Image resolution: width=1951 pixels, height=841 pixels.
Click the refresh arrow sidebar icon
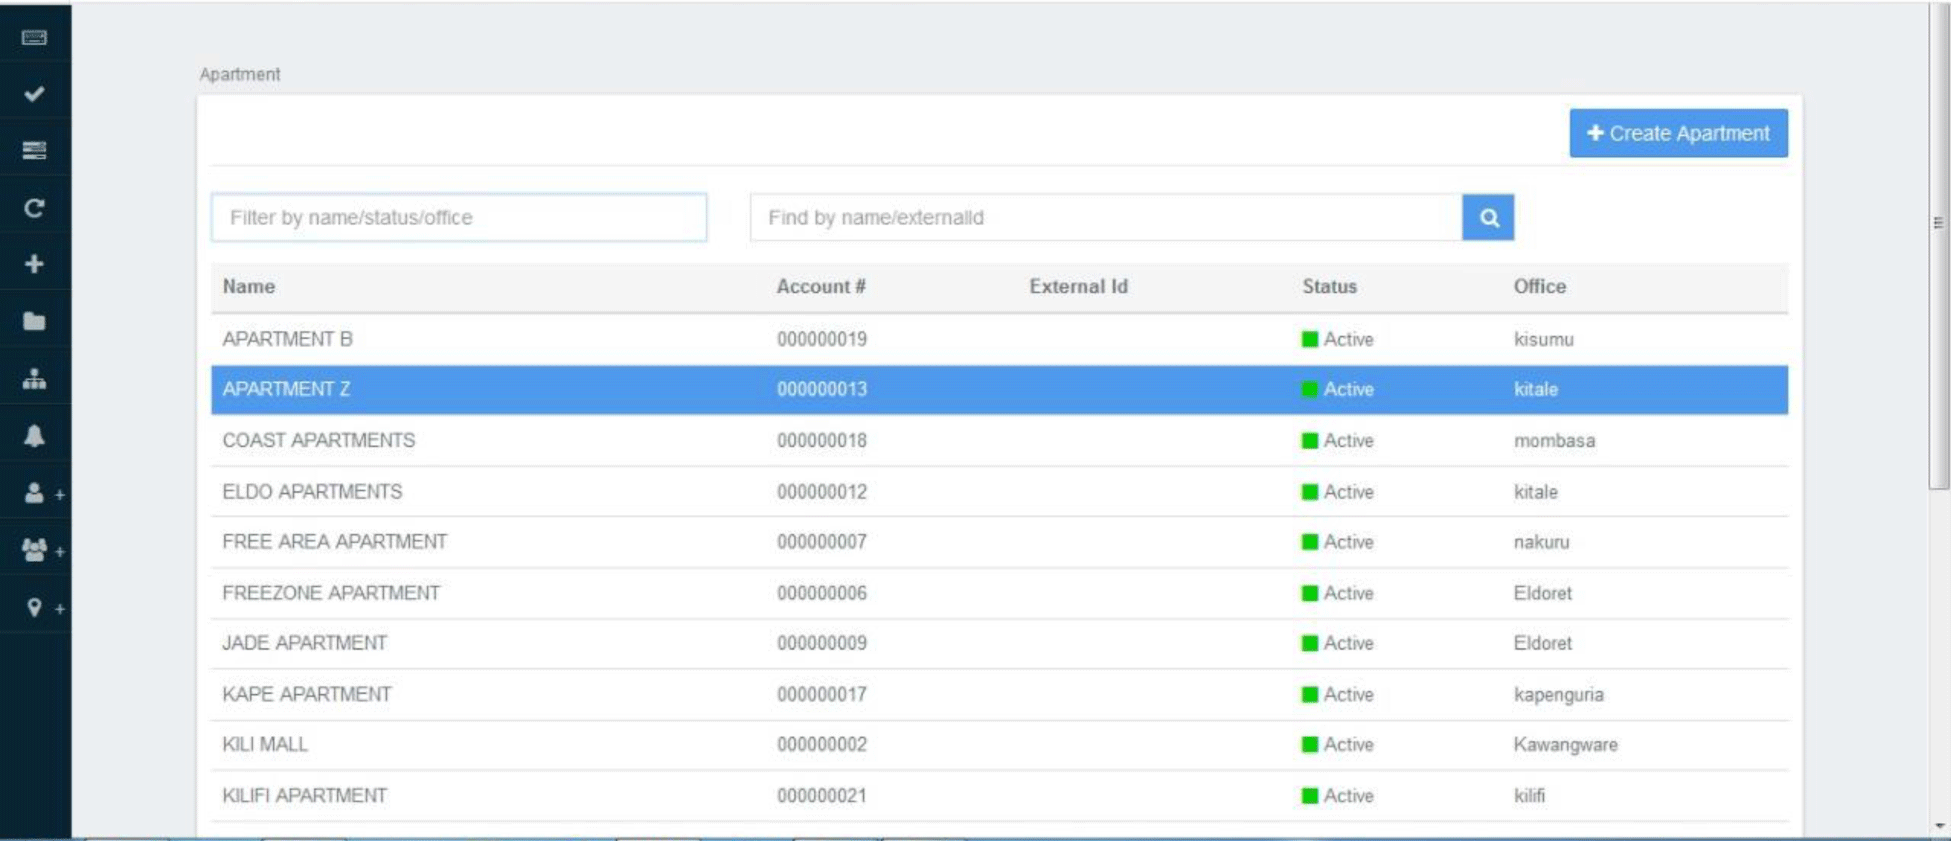(34, 208)
